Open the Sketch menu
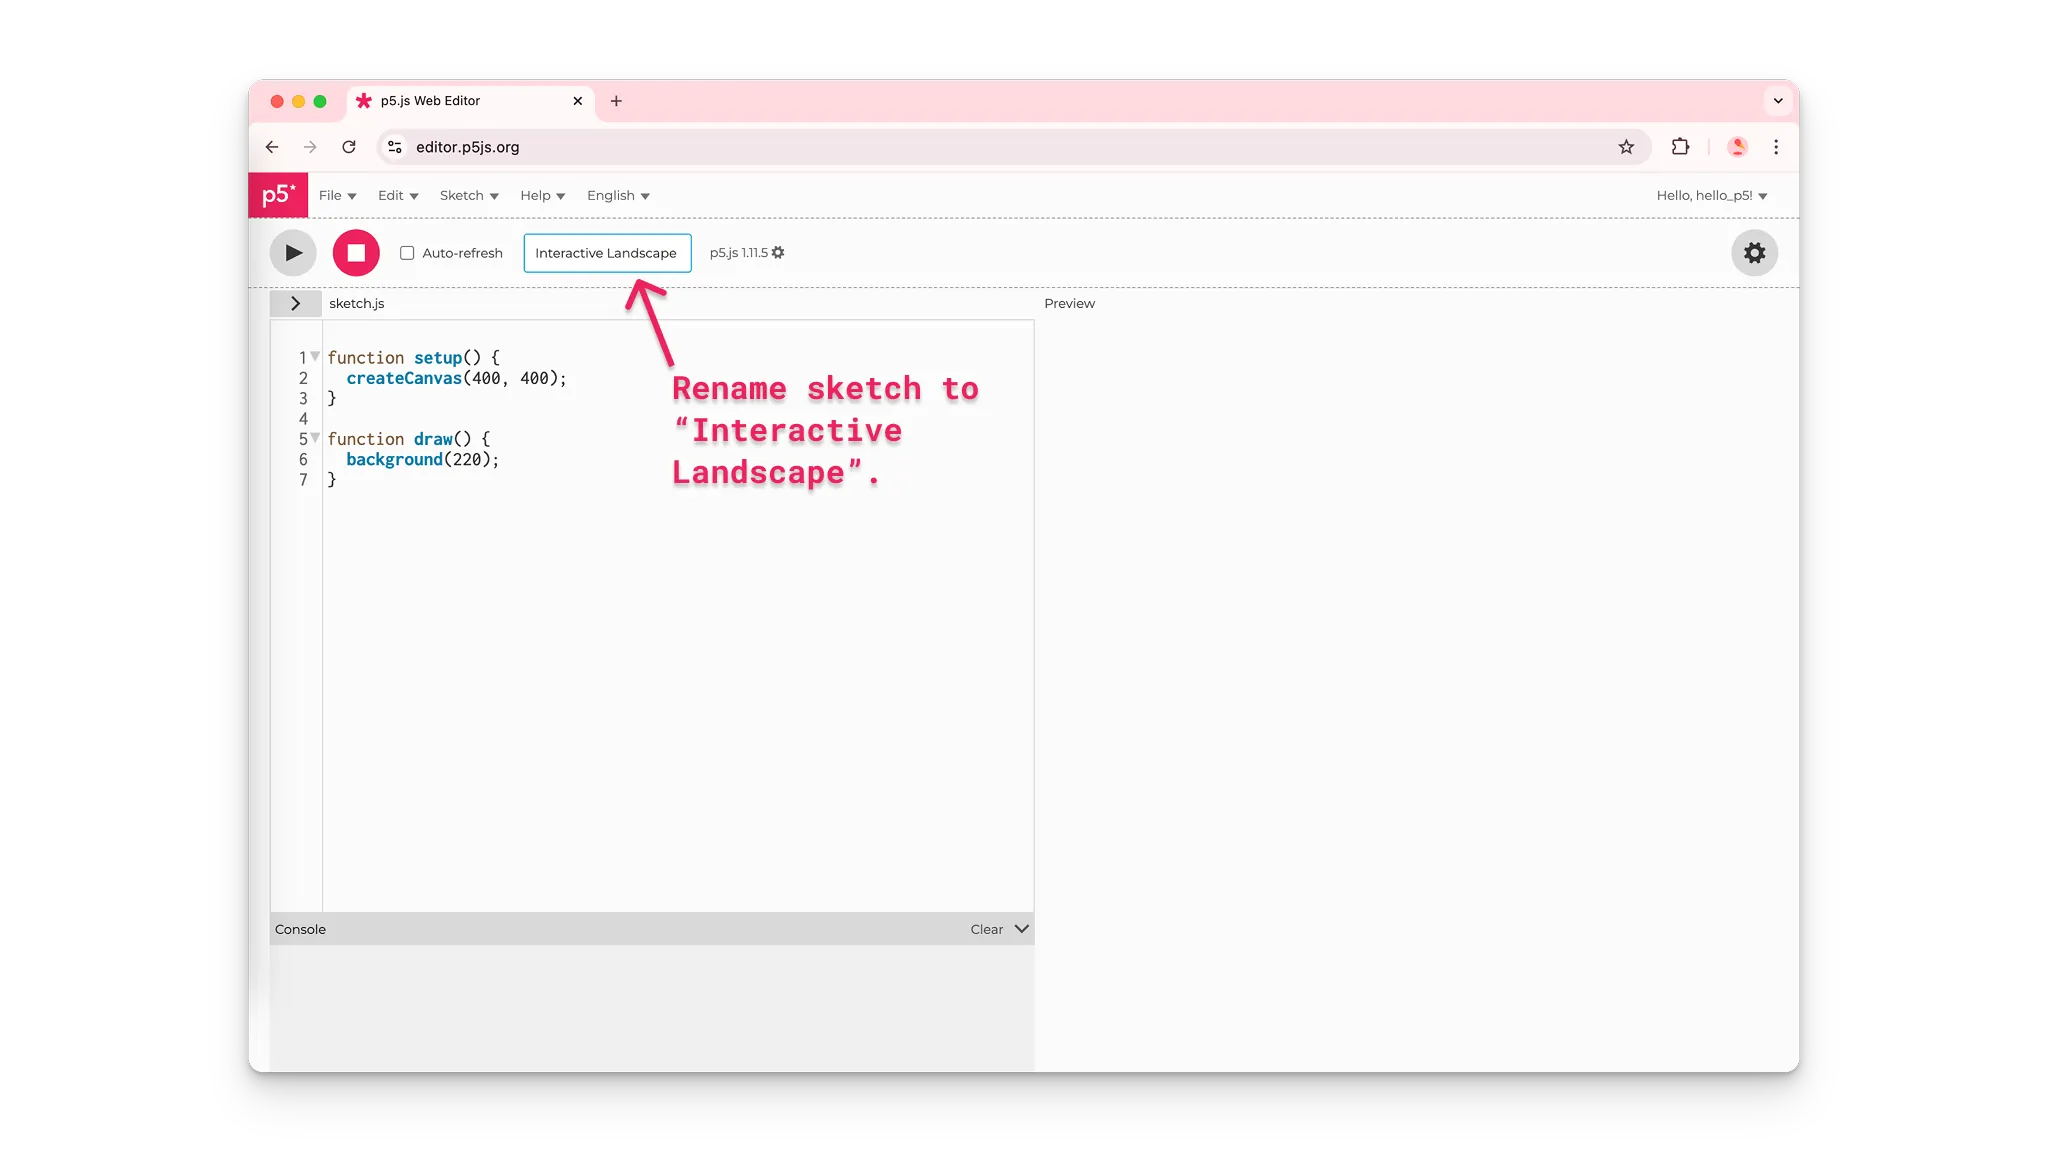Screen dimensions: 2048x1152 coord(468,195)
